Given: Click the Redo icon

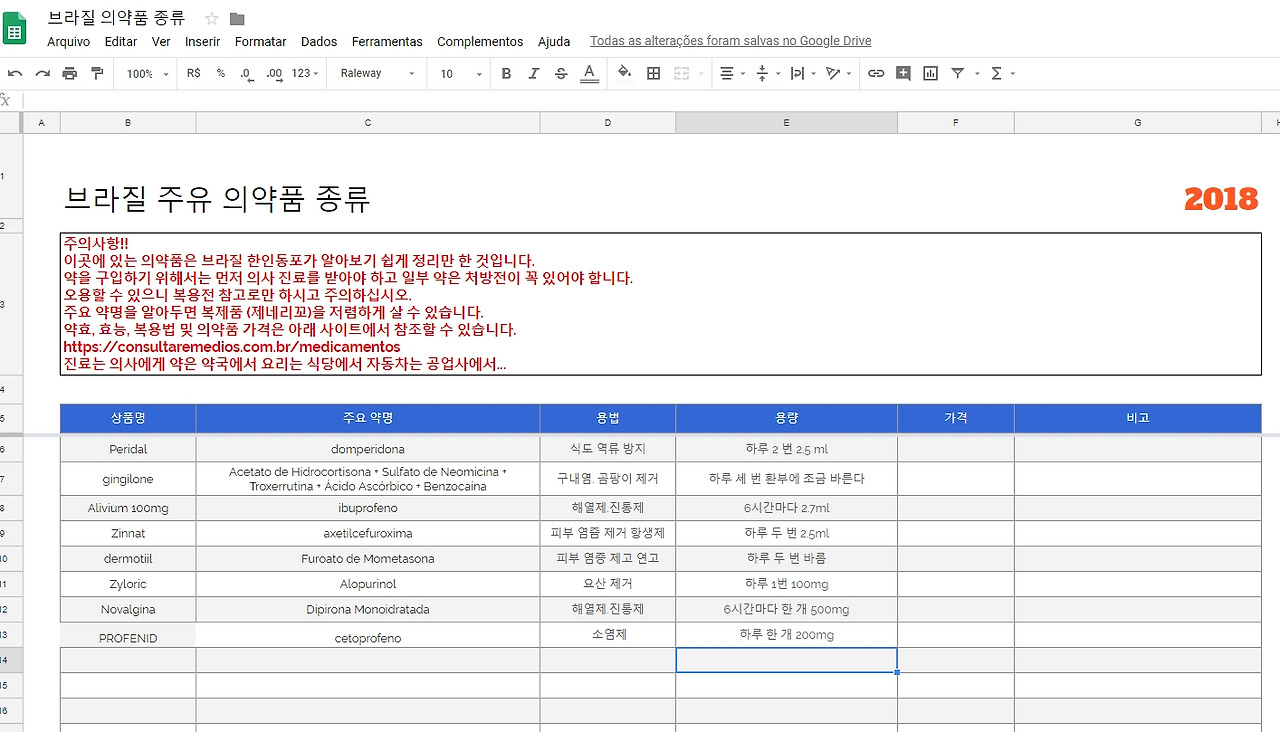Looking at the screenshot, I should tap(42, 73).
